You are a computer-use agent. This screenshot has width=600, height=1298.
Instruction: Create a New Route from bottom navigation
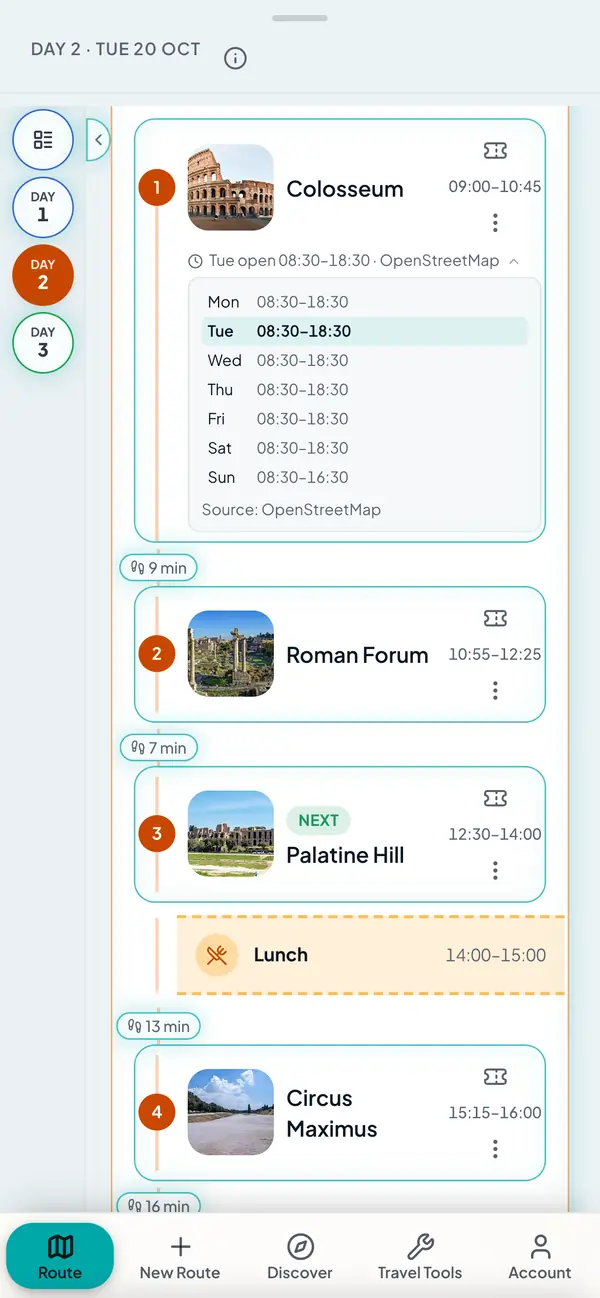(180, 1256)
